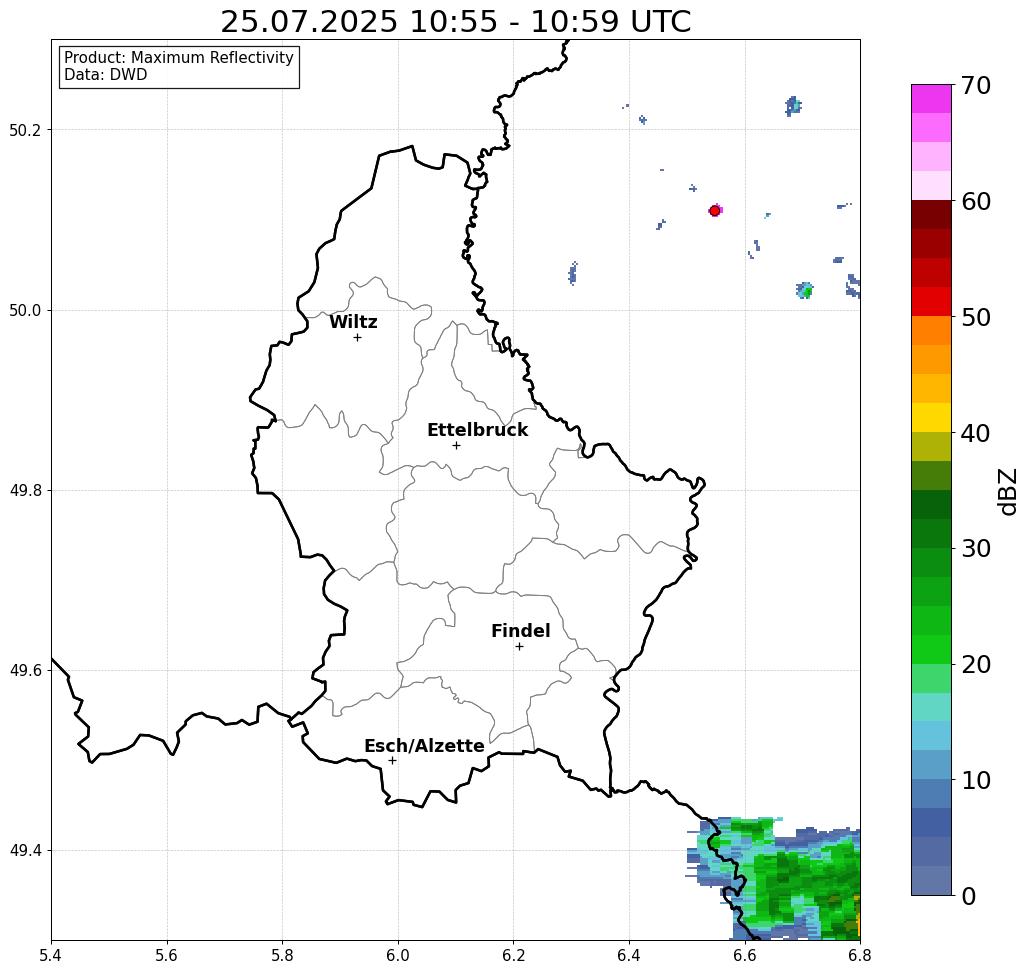Click the cross marker below Esch/Alzette
This screenshot has width=1029, height=973.
(392, 761)
